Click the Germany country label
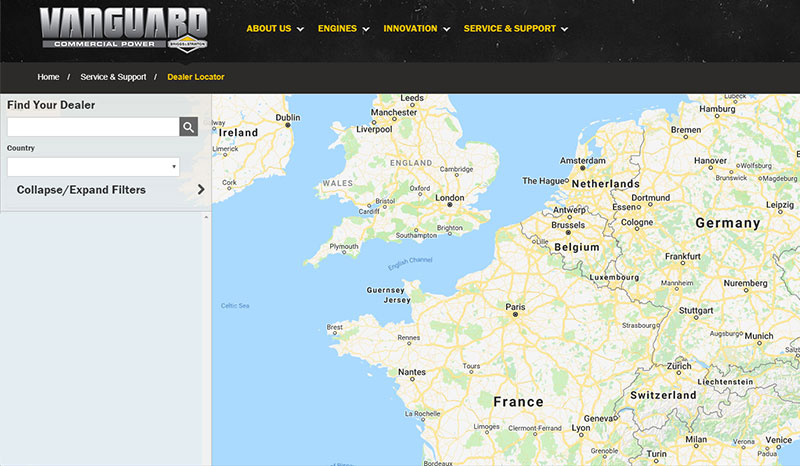This screenshot has width=800, height=466. click(728, 223)
